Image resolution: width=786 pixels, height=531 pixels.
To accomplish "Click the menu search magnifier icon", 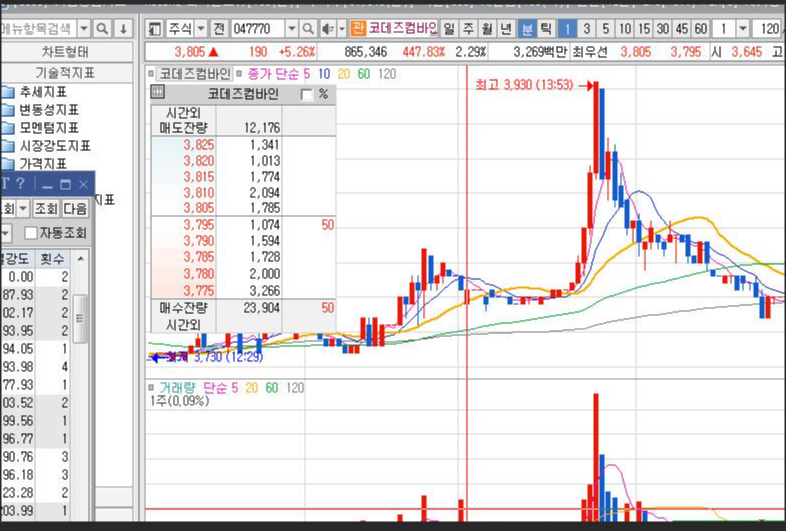I will coord(103,29).
